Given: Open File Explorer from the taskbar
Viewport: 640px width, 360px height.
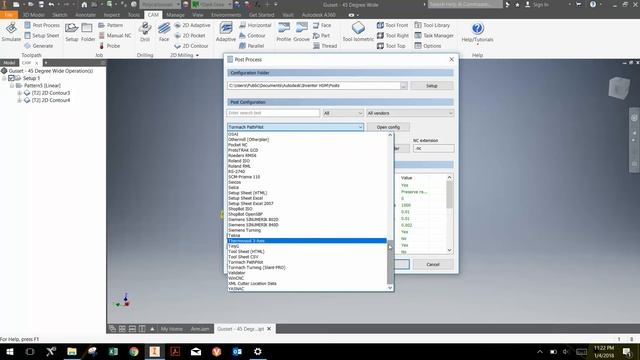Looking at the screenshot, I should point(72,351).
